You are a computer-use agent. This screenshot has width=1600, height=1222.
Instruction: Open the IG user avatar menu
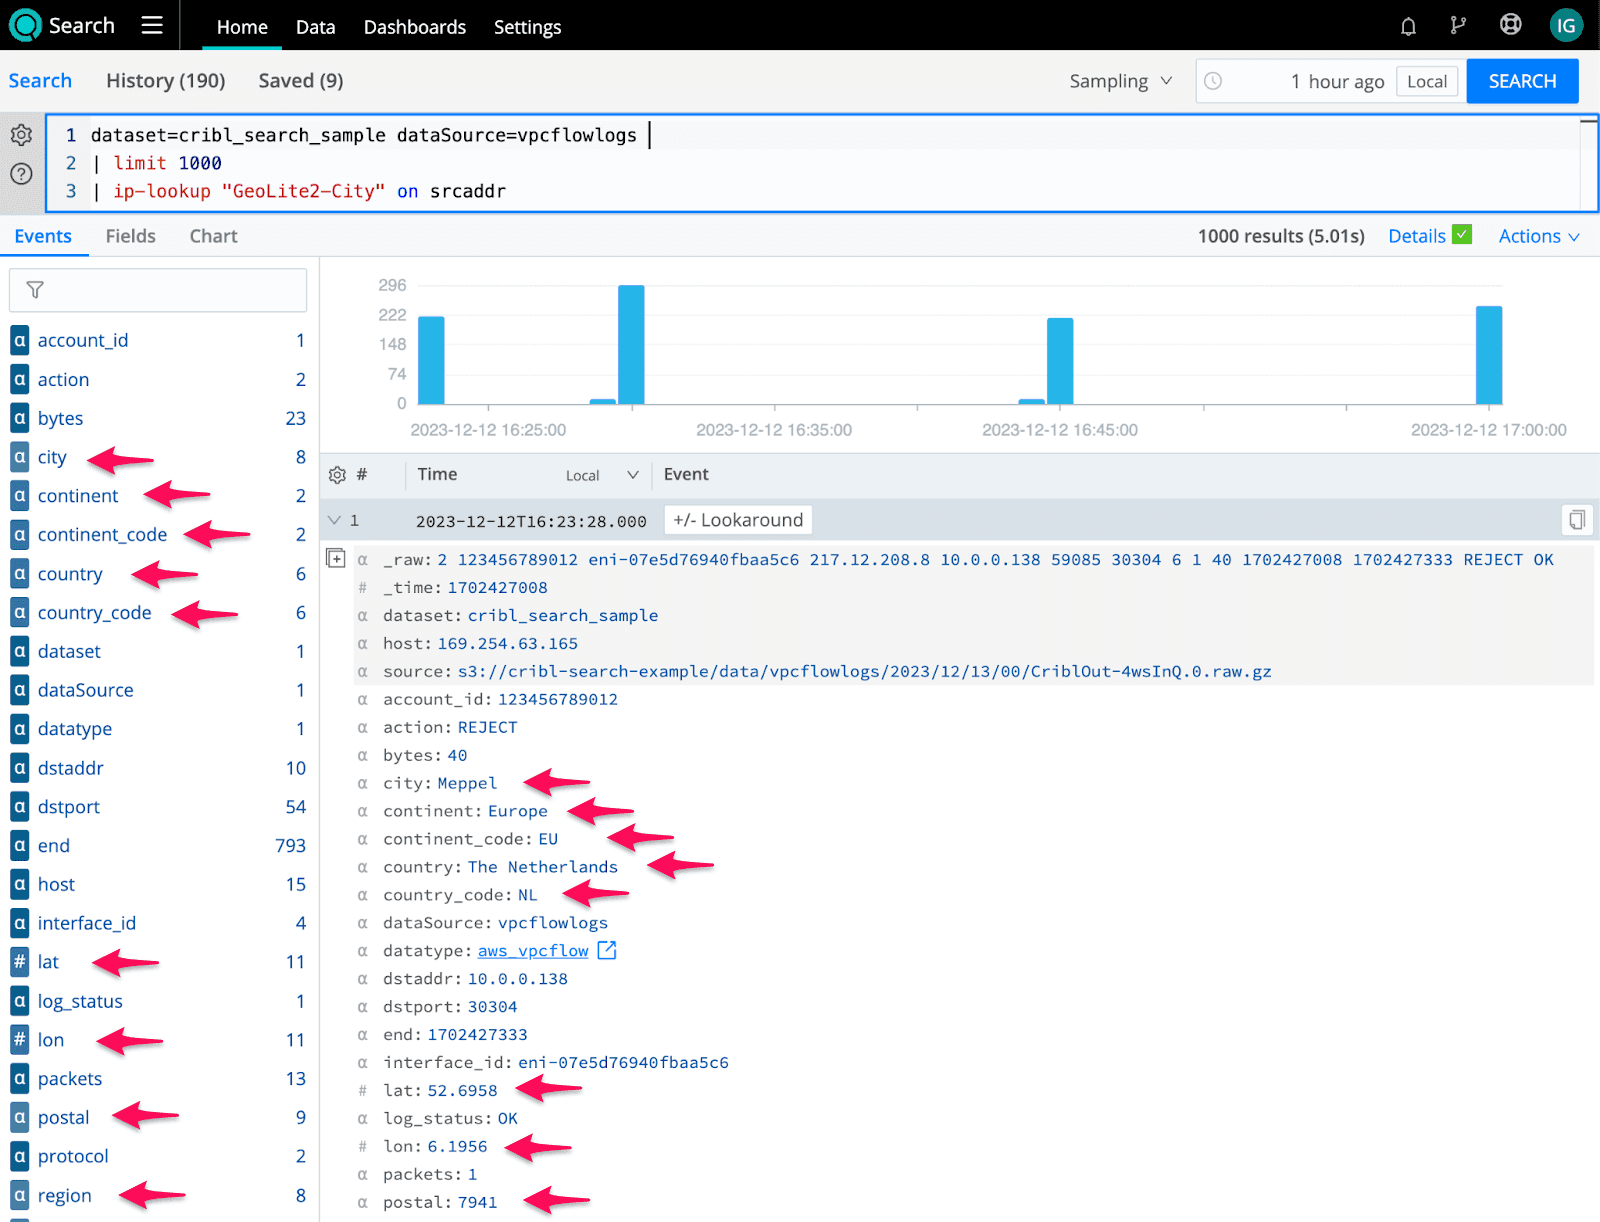pyautogui.click(x=1565, y=26)
